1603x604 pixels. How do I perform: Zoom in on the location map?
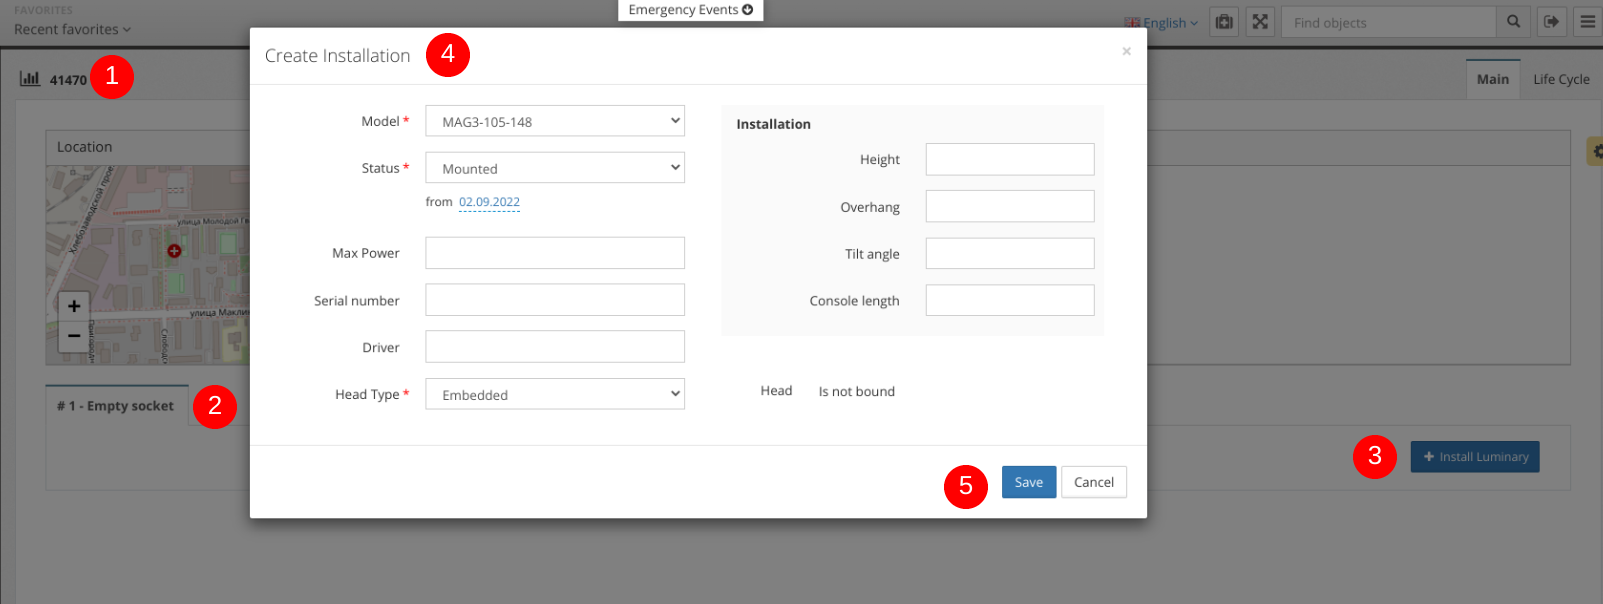tap(74, 306)
